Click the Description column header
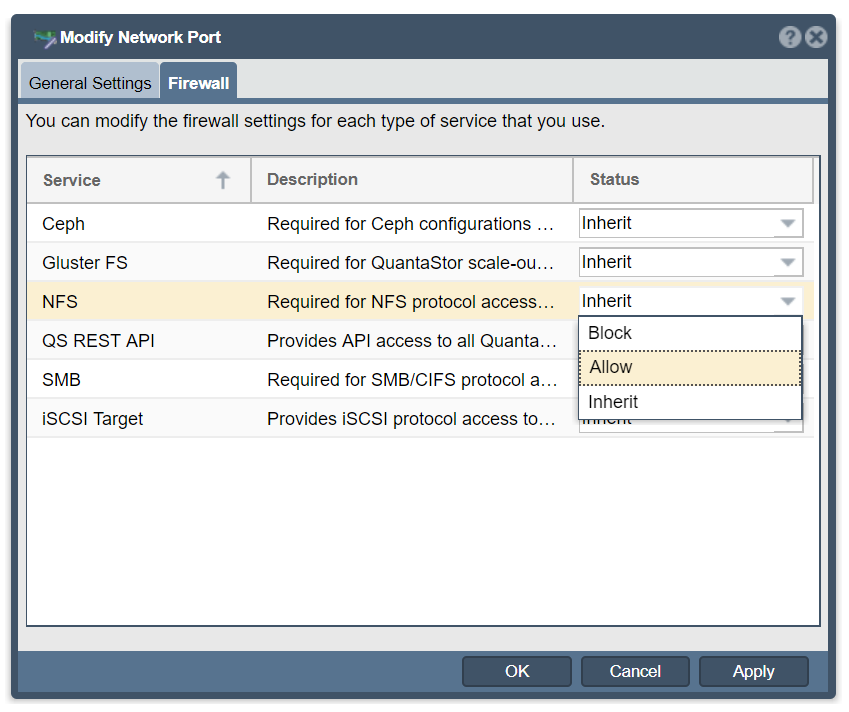The image size is (849, 712). coord(412,180)
